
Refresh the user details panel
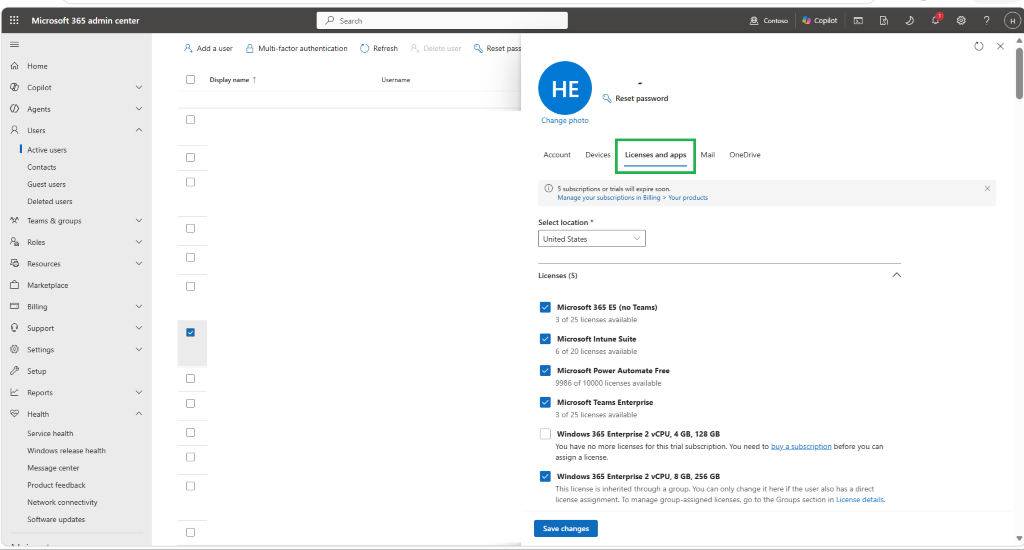978,46
